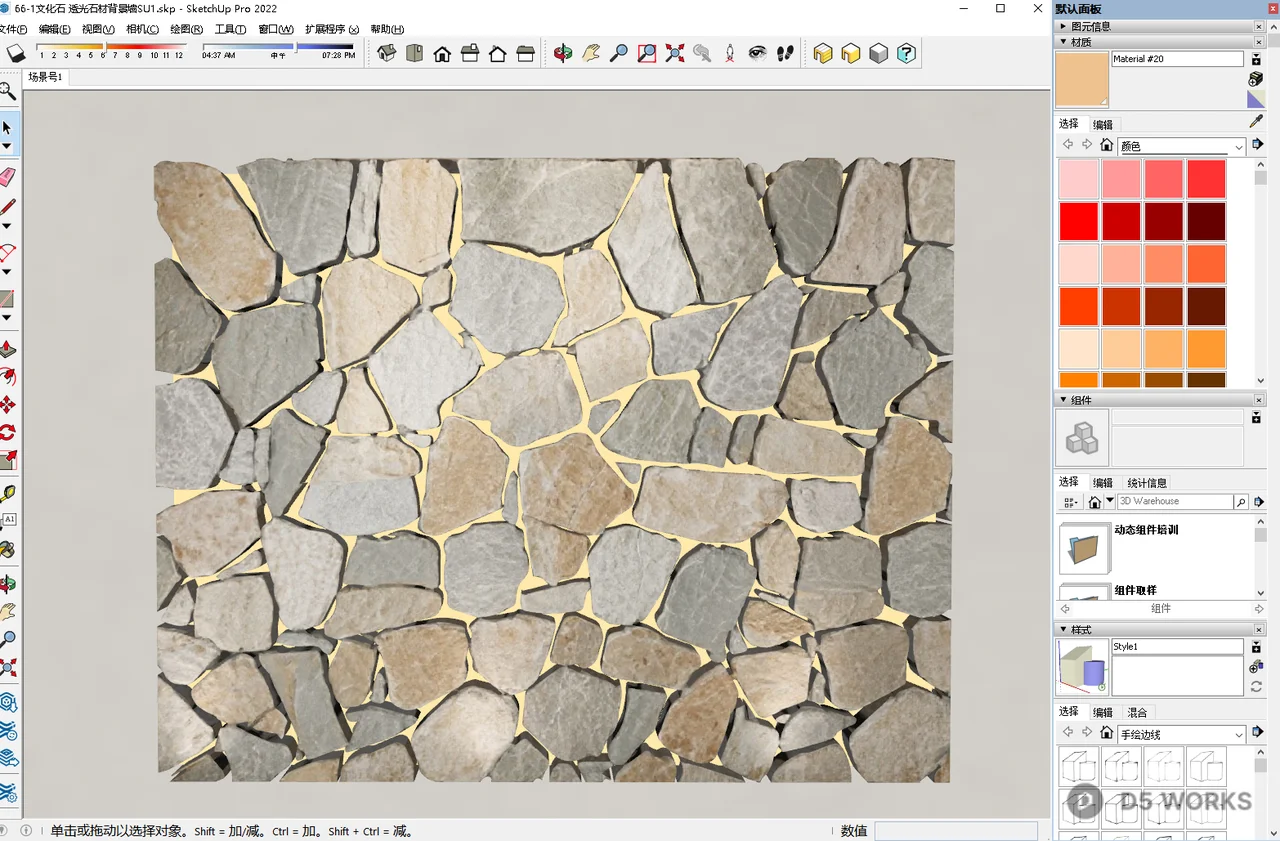The height and width of the screenshot is (841, 1280).
Task: Open the 颜色 material library dropdown
Action: 1182,146
